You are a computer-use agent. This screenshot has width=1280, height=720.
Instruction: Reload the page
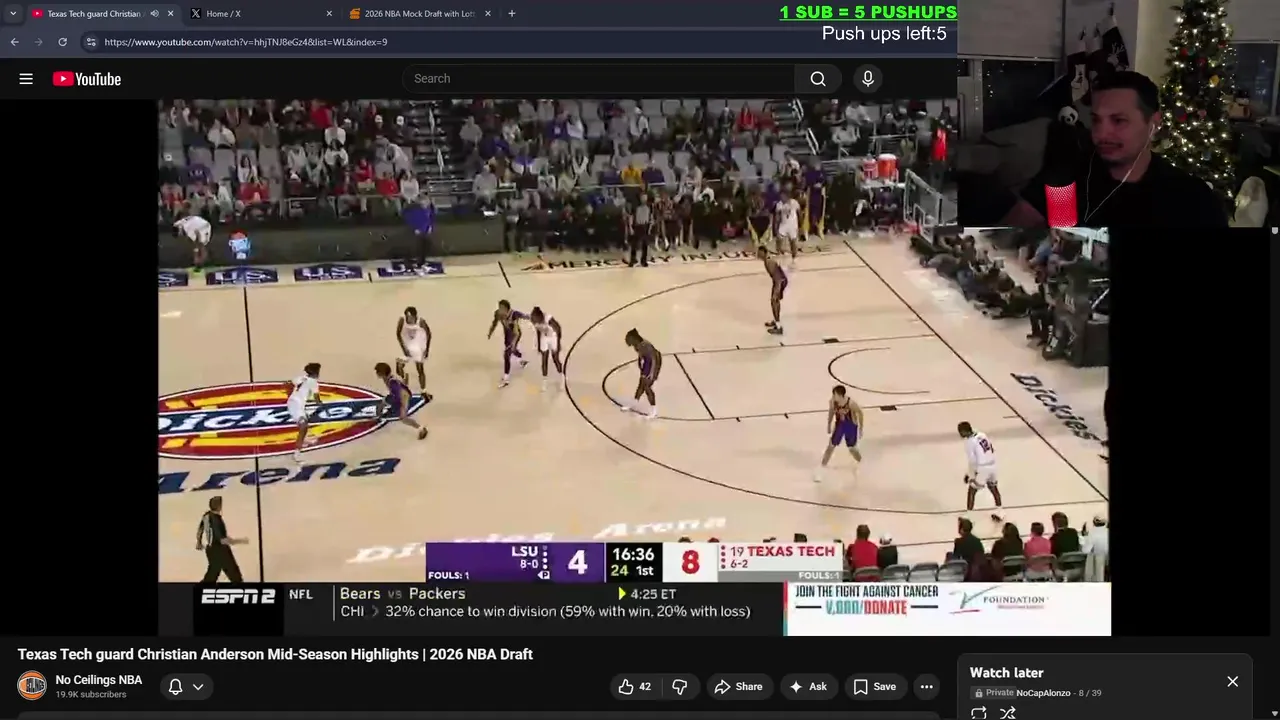[x=62, y=42]
